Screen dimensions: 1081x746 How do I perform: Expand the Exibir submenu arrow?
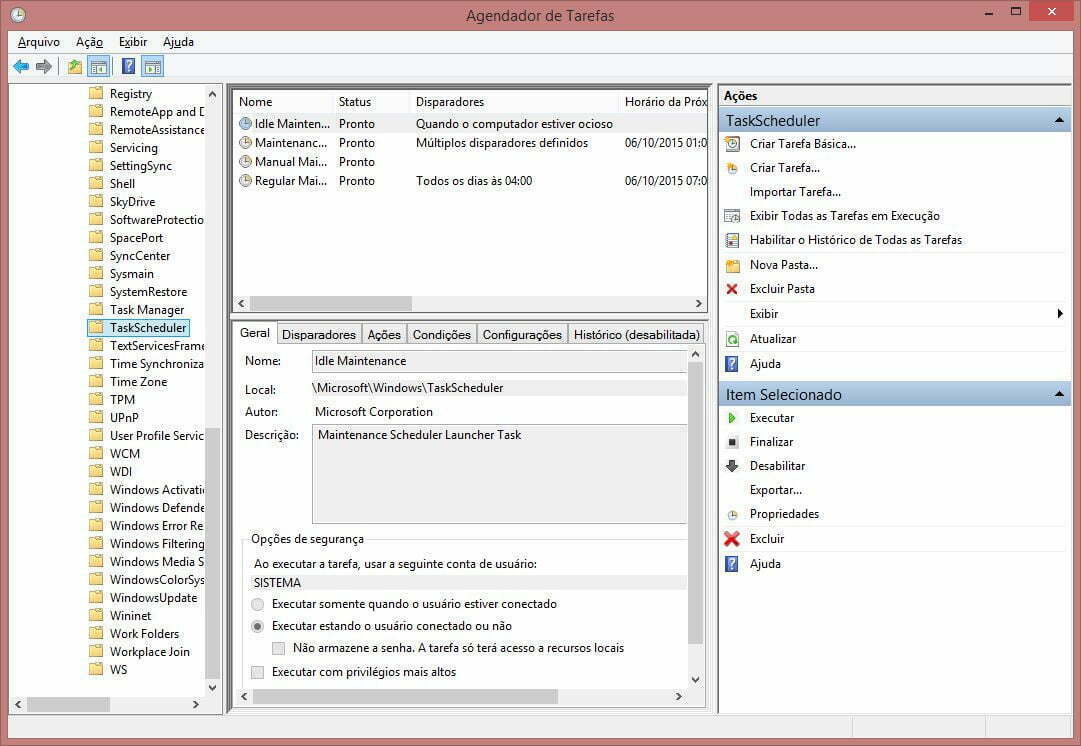[1060, 314]
